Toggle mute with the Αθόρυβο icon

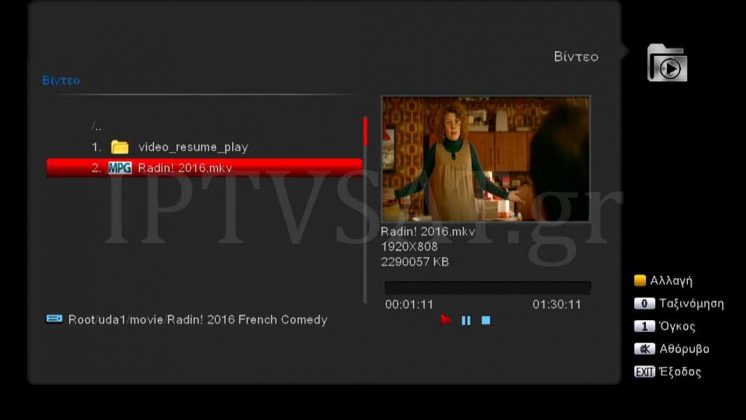644,349
